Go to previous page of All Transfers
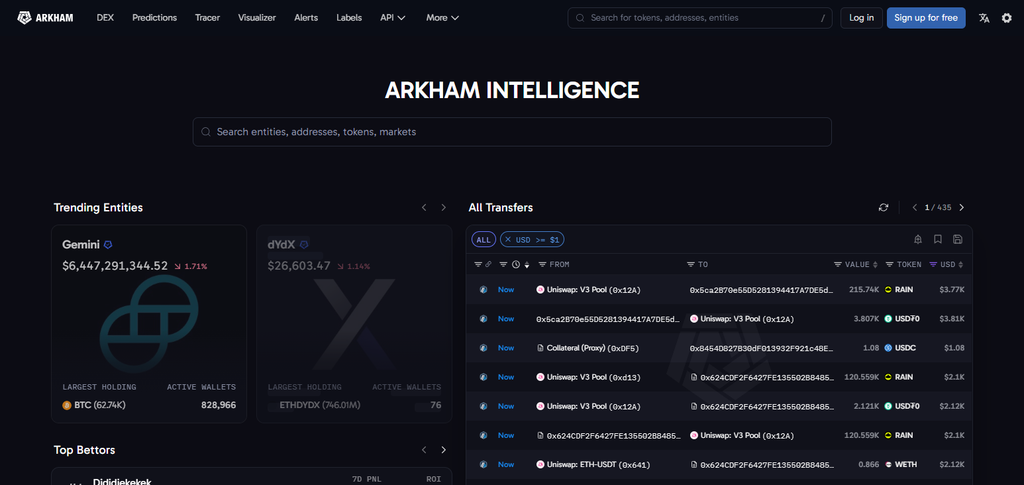The width and height of the screenshot is (1024, 485). 915,208
